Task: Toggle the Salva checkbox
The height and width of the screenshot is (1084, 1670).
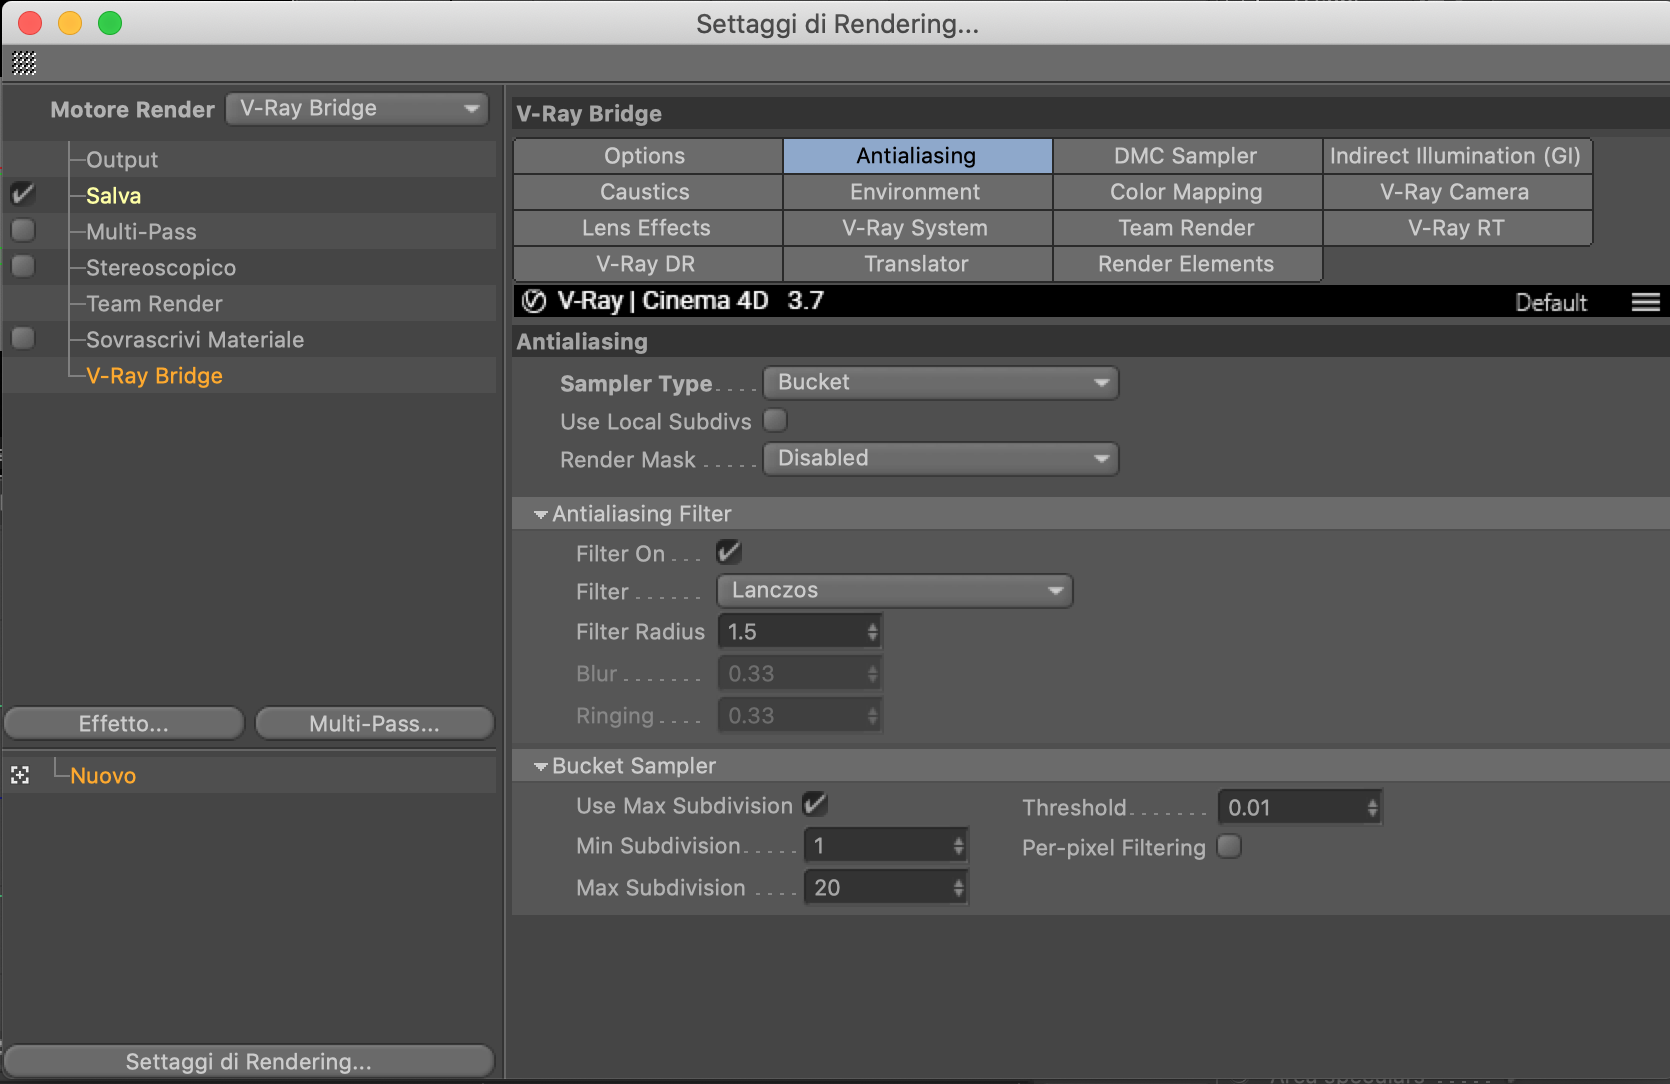Action: pyautogui.click(x=23, y=194)
